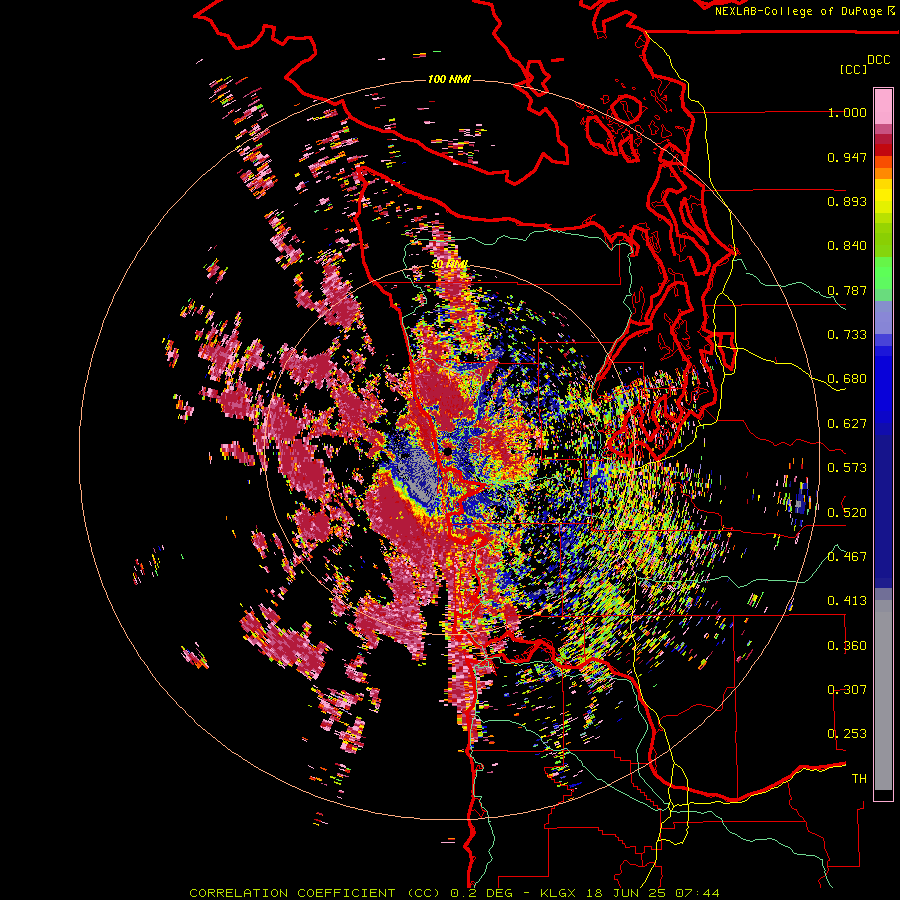This screenshot has height=900, width=900.
Task: Click the 07:44 timestamp in the caption
Action: click(697, 893)
